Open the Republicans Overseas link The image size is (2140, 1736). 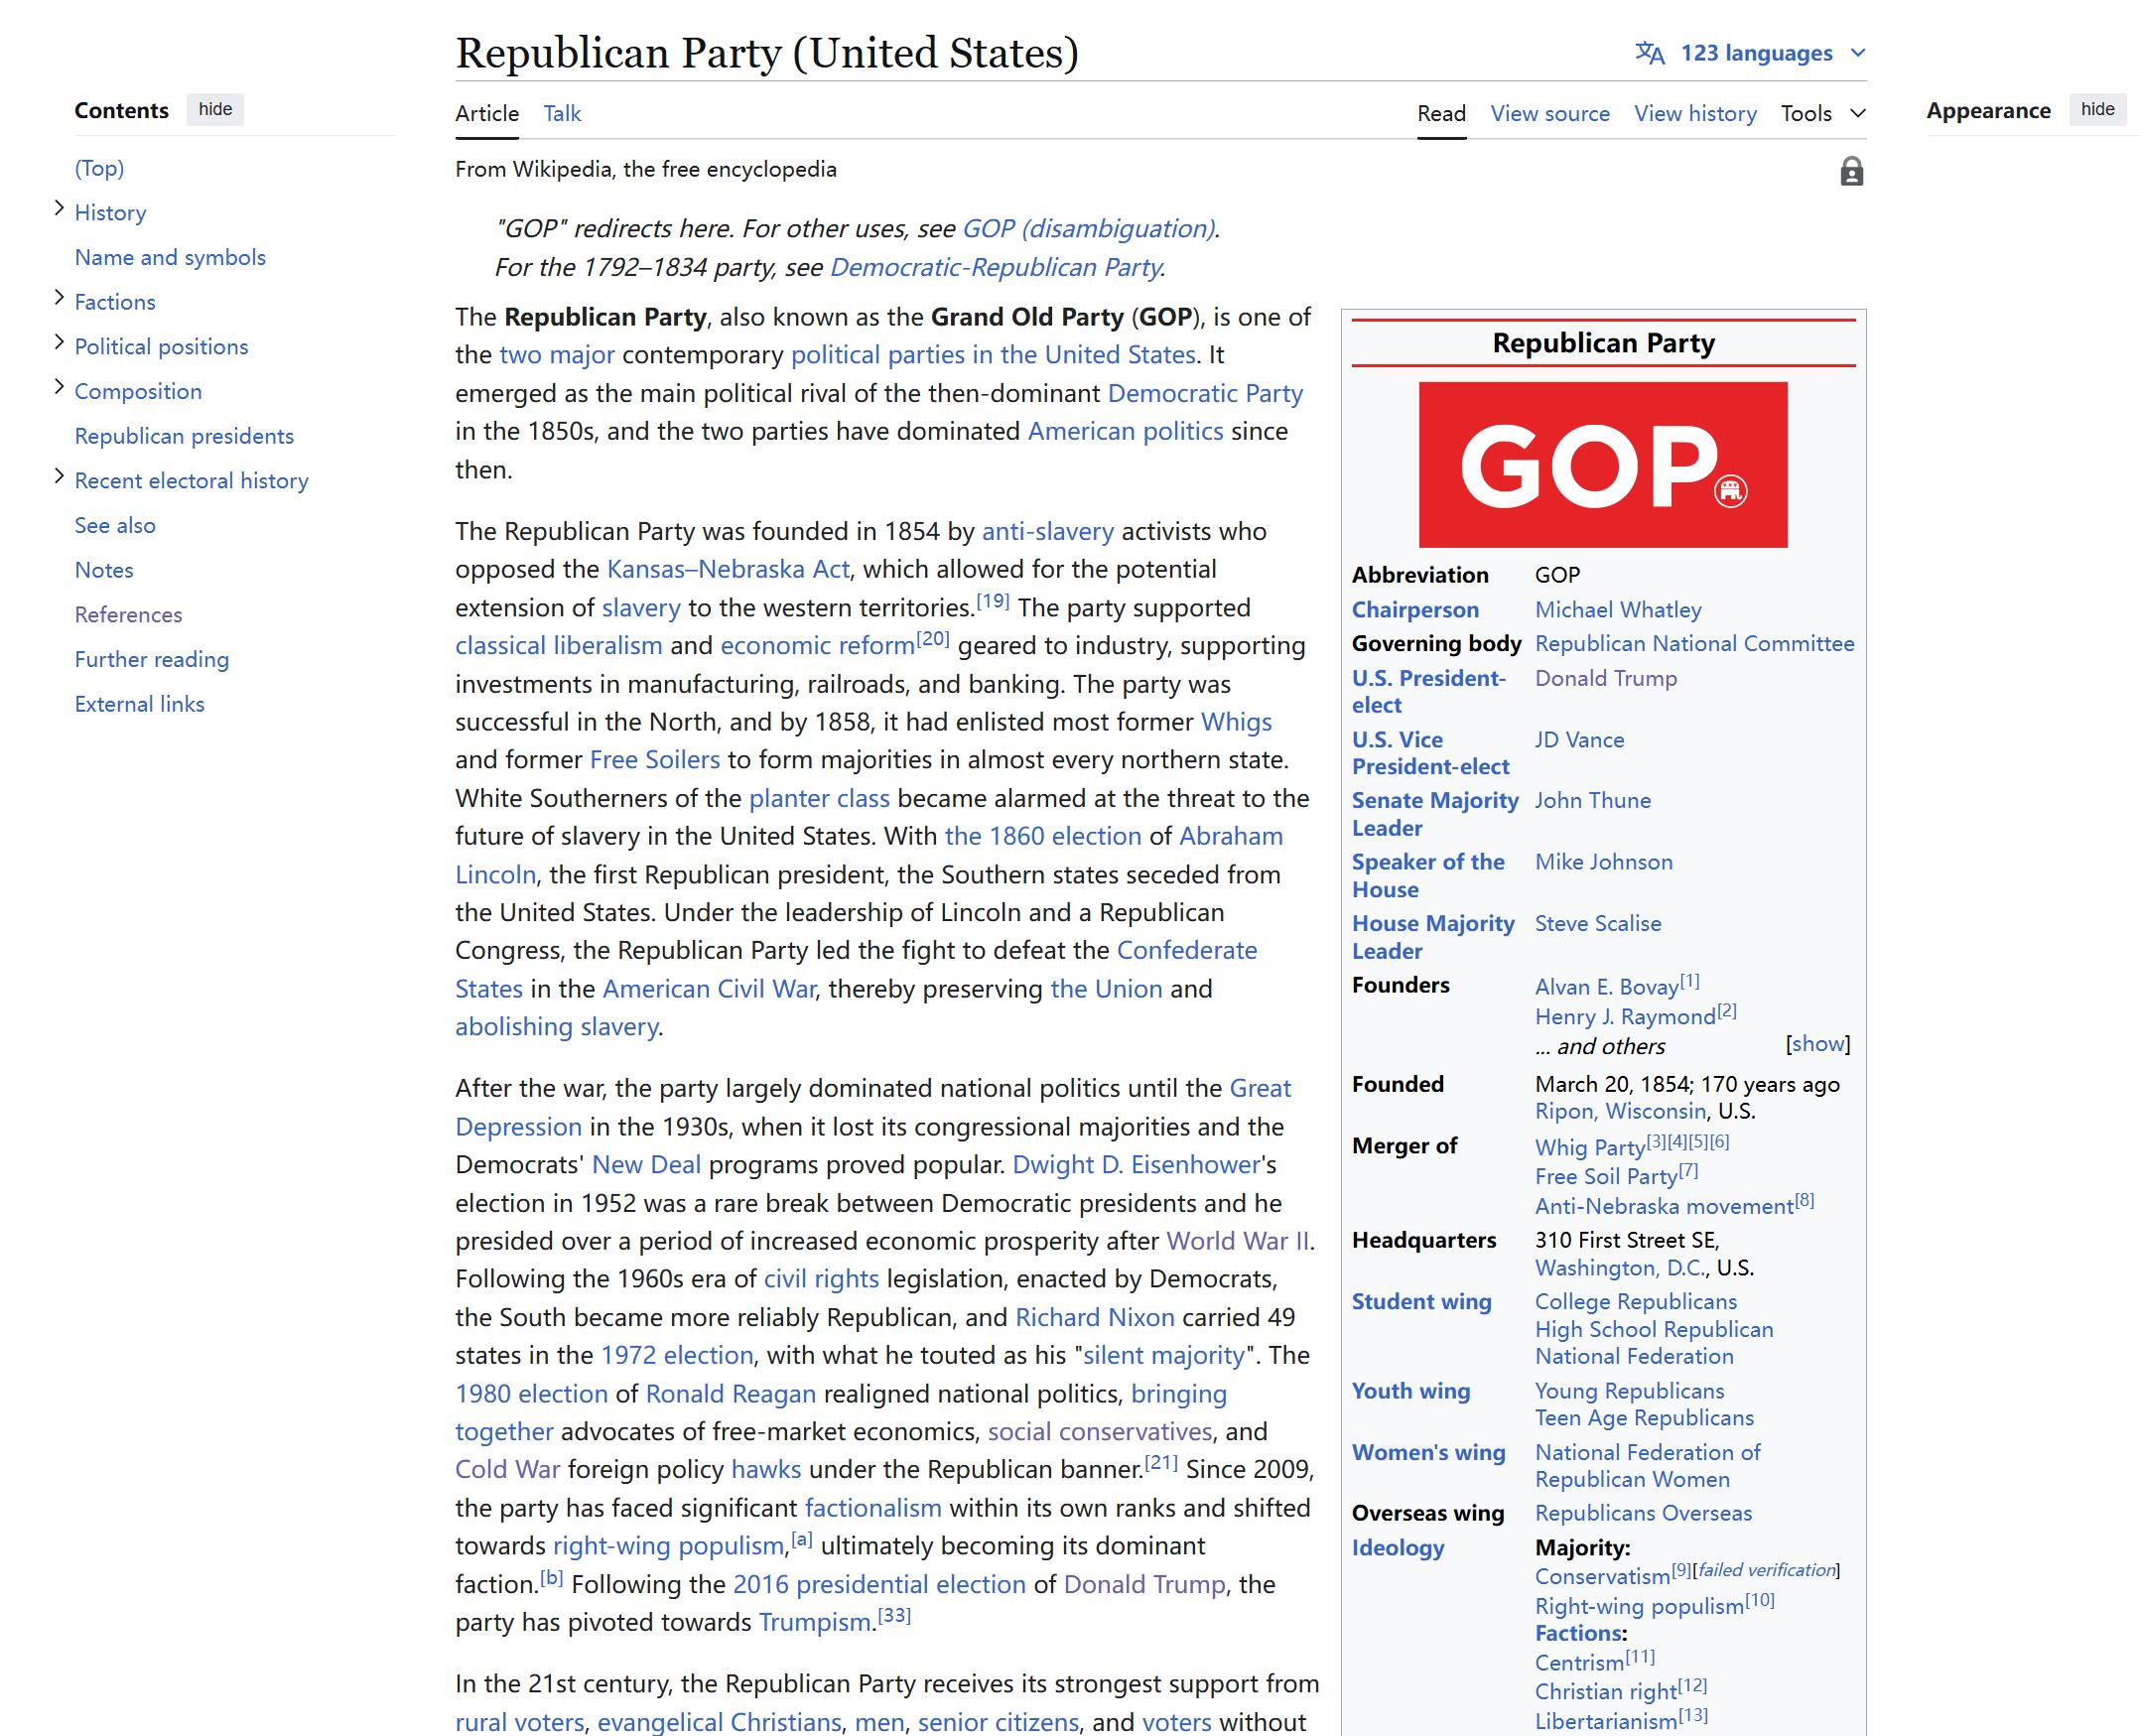click(x=1643, y=1514)
